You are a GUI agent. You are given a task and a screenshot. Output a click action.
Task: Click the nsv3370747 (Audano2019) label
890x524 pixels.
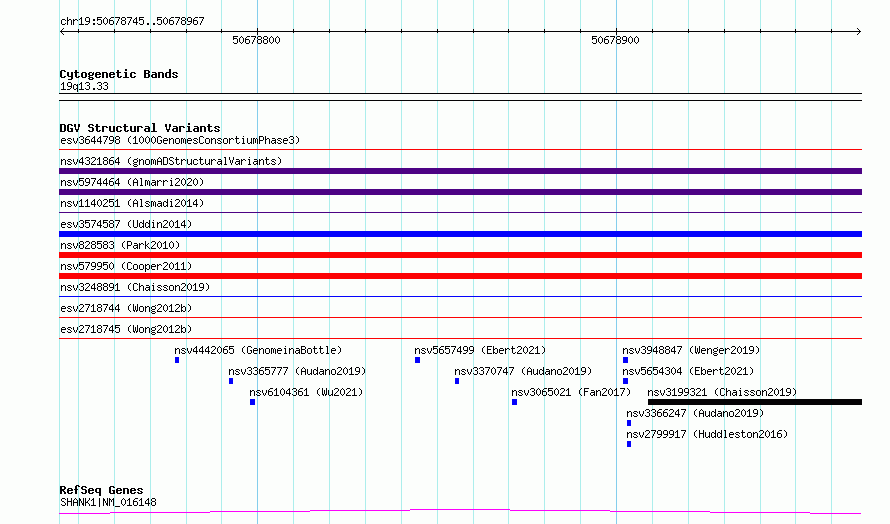[523, 371]
